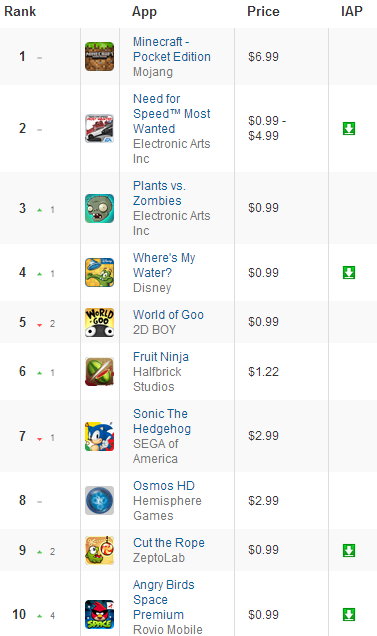Click the Price column header
The width and height of the screenshot is (377, 636).
pos(263,11)
